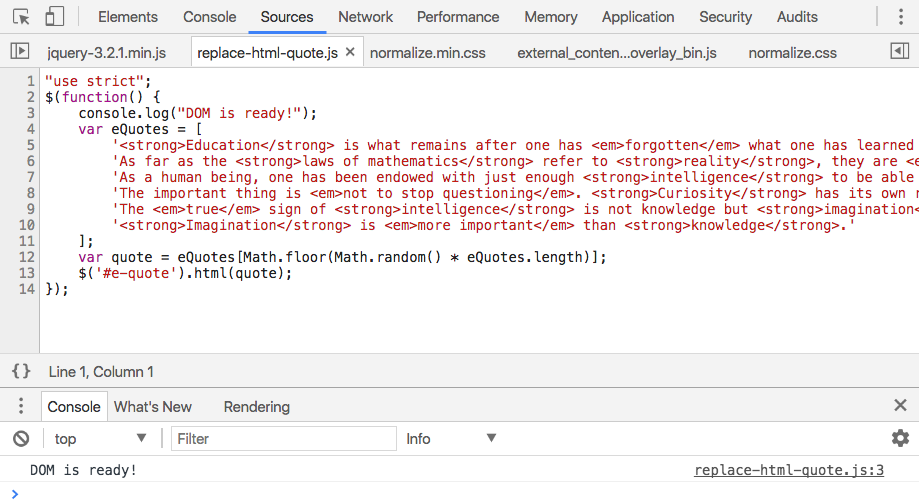Click the line starting 'As a human being
Screen dimensions: 919x502
[x=515, y=177]
